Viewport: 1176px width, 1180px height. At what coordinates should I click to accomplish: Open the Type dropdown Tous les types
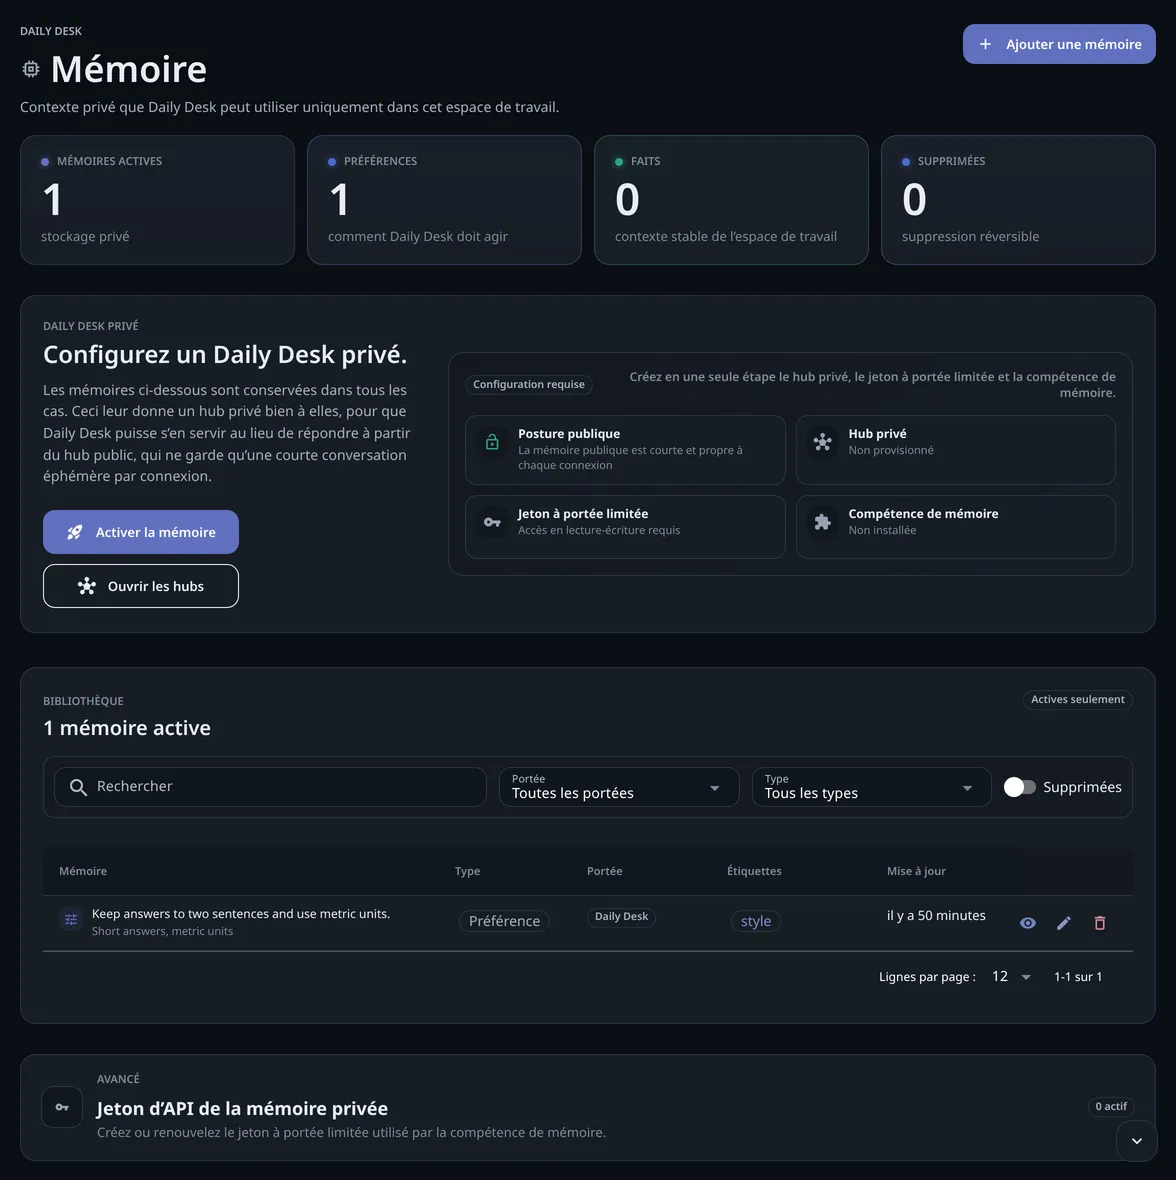pos(871,787)
